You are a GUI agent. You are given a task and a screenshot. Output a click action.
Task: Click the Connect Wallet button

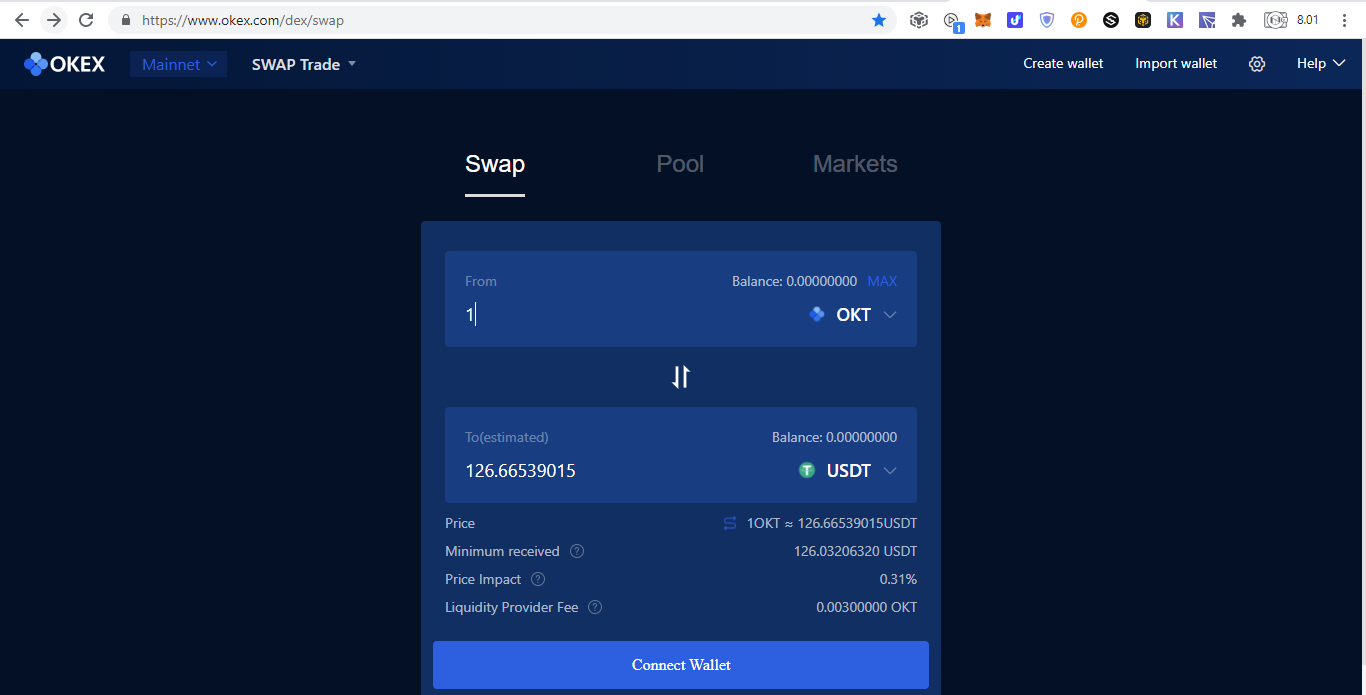click(681, 665)
